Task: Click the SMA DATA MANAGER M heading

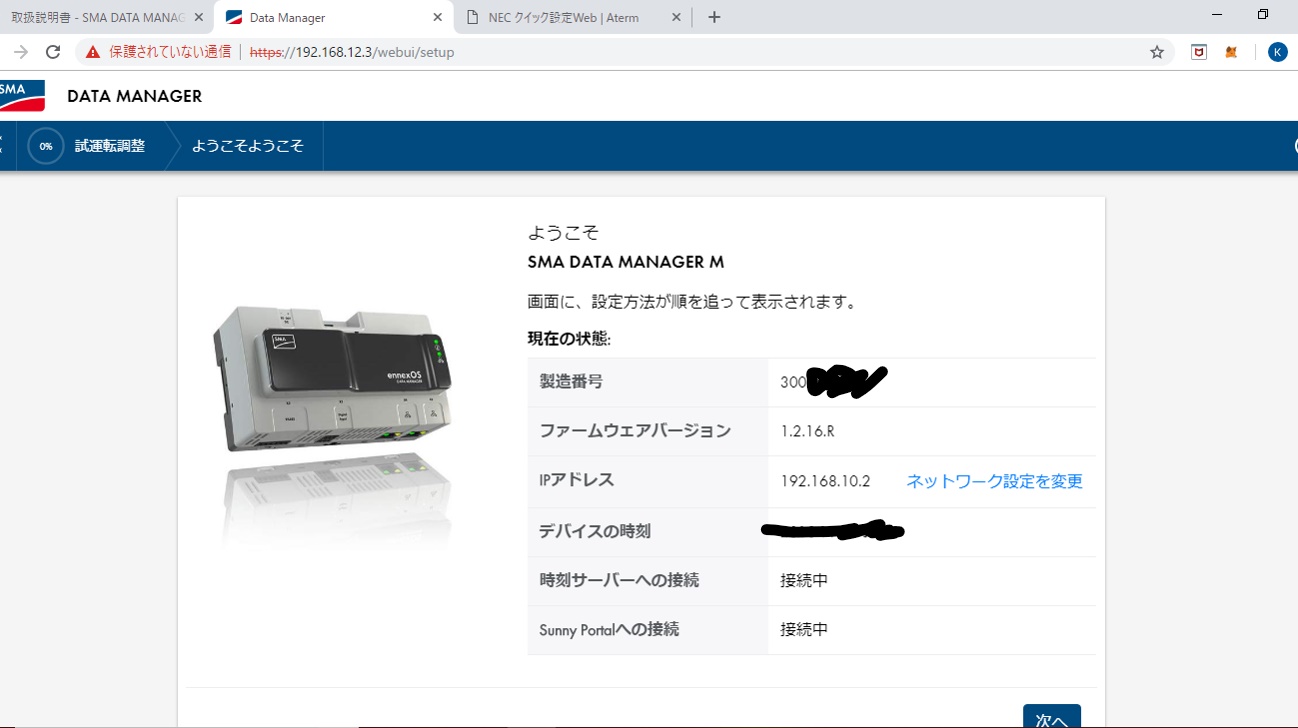Action: pyautogui.click(x=626, y=262)
